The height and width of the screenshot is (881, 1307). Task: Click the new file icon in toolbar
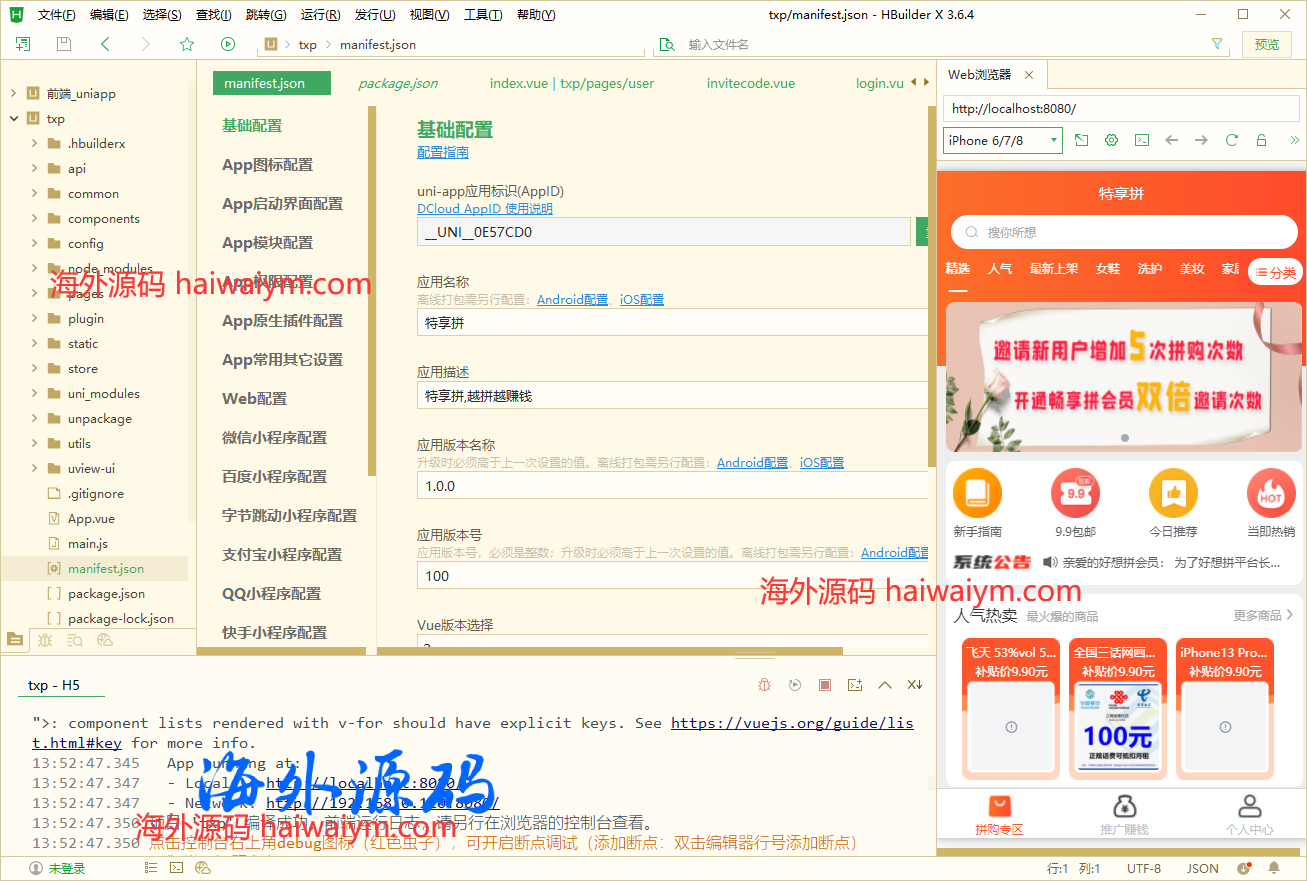pyautogui.click(x=23, y=44)
